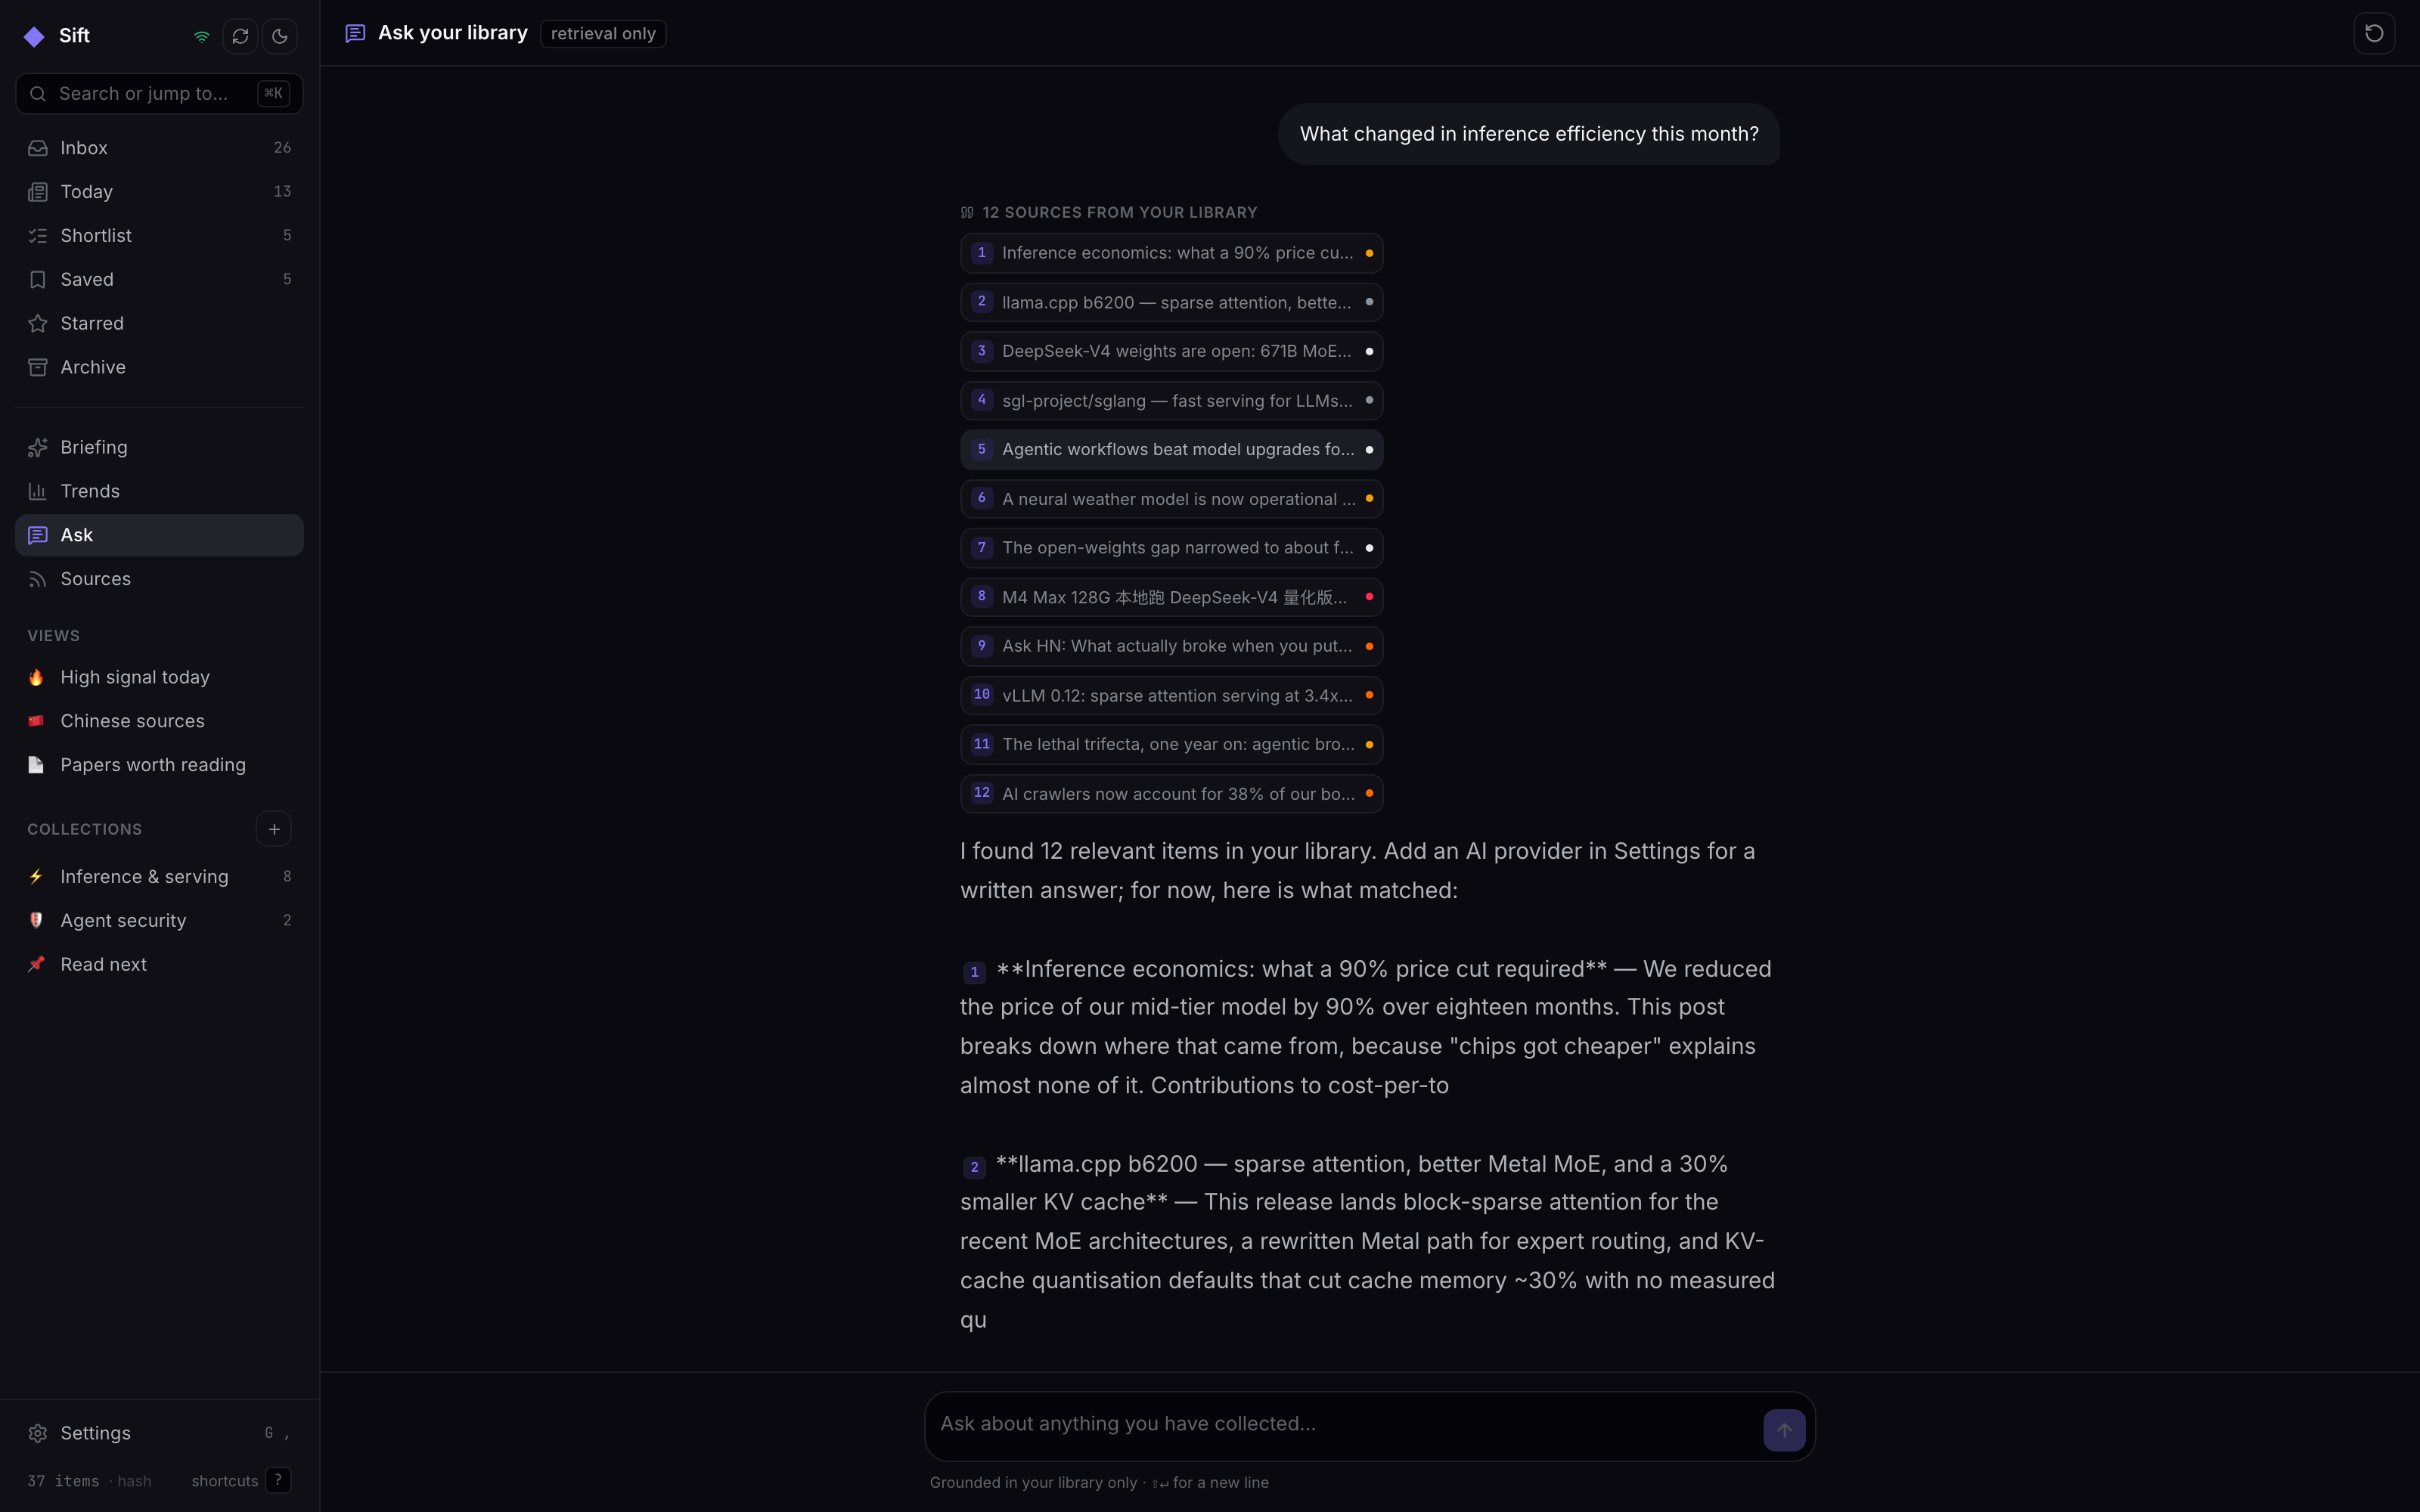
Task: Open the Inbox section
Action: click(x=159, y=148)
